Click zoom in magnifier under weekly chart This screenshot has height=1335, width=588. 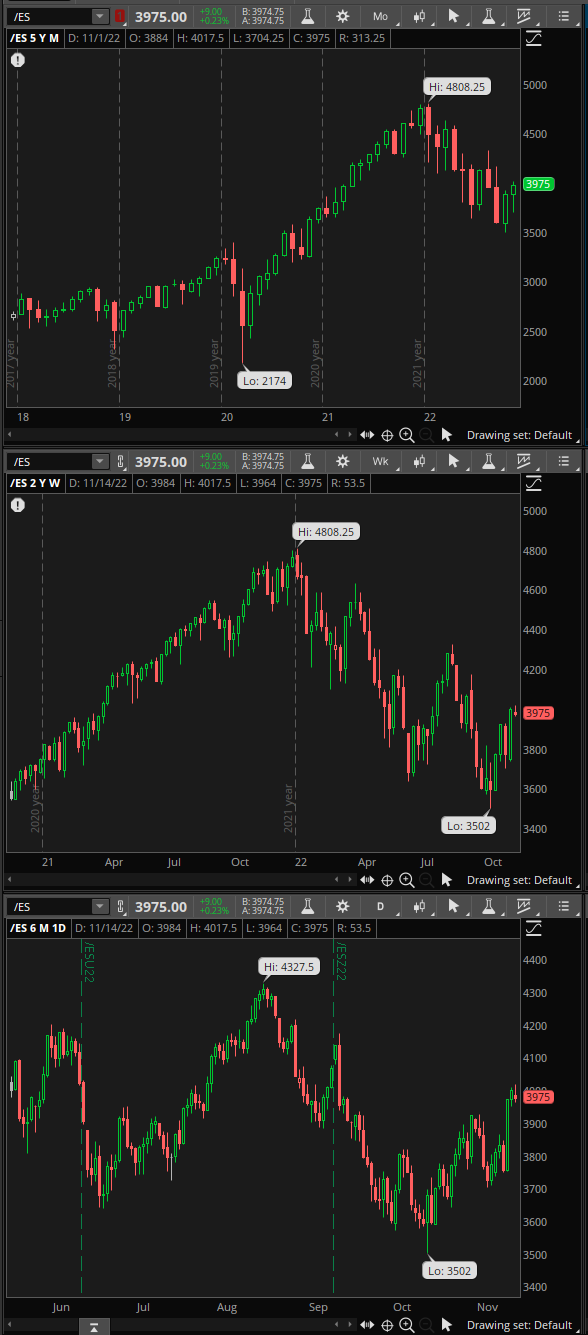pos(407,880)
